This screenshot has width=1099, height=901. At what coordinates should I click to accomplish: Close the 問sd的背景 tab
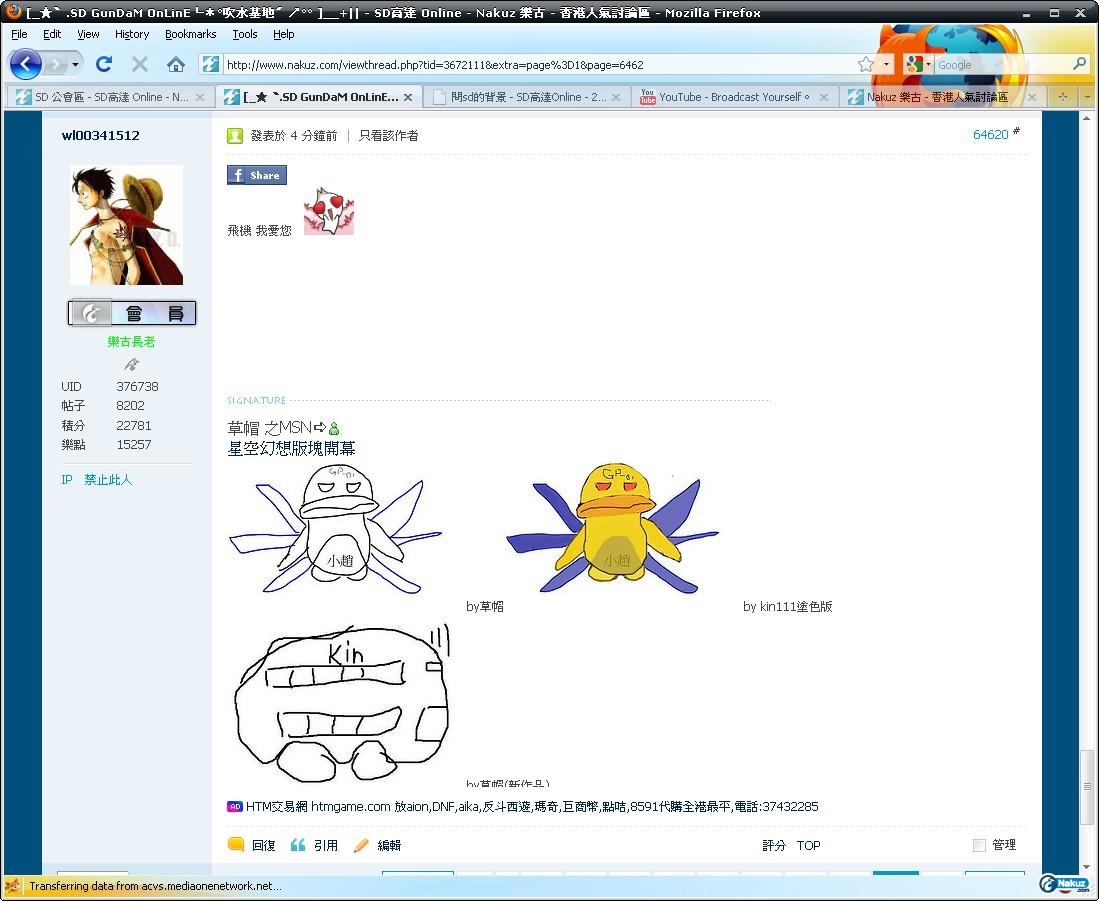tap(616, 97)
